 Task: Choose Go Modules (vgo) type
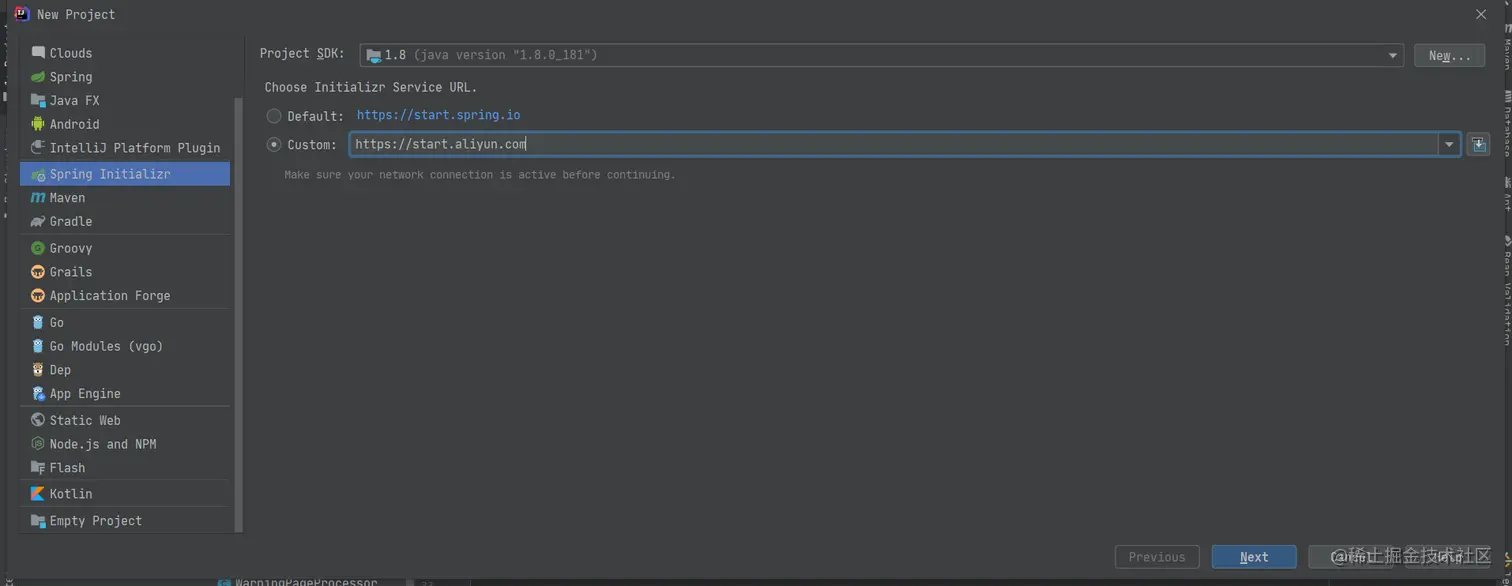[x=125, y=346]
